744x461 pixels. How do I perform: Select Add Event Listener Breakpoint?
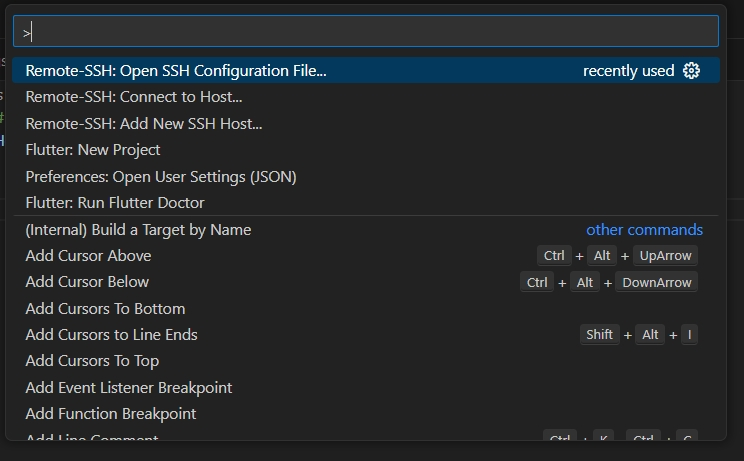click(x=366, y=388)
